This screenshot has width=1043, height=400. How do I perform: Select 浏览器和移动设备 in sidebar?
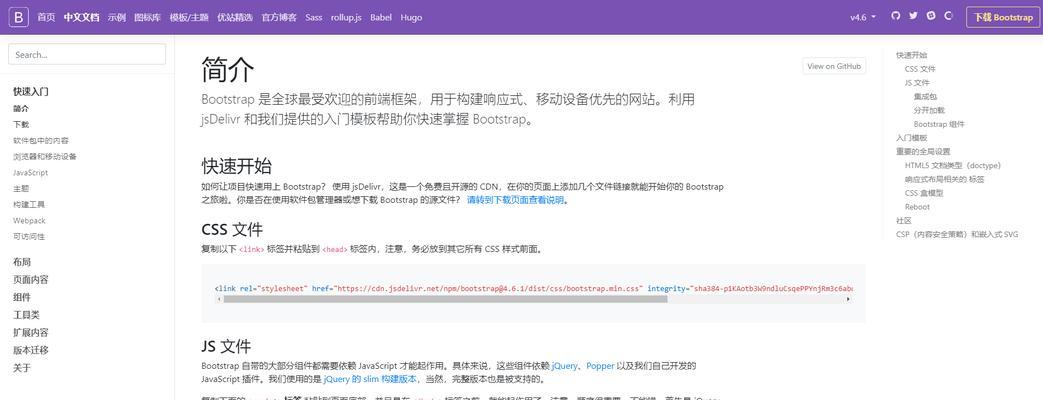point(45,156)
